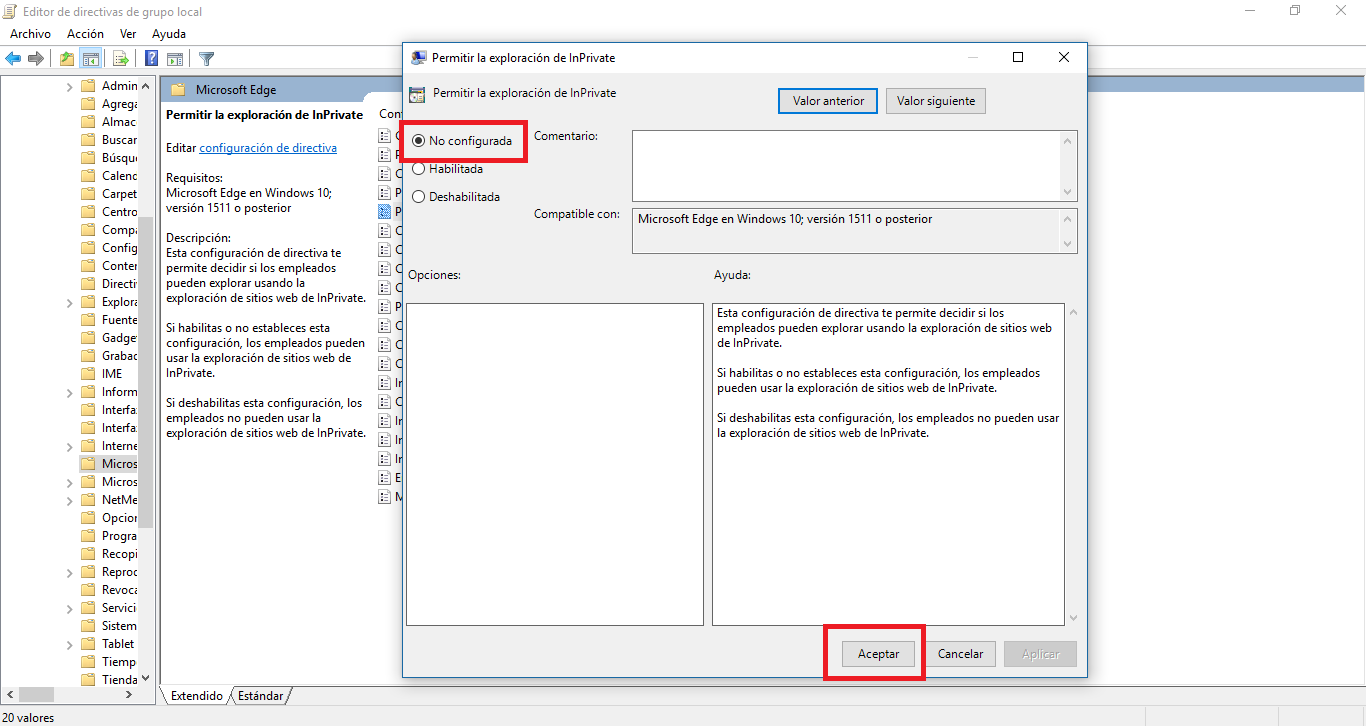Open the Archivo menu
This screenshot has width=1366, height=726.
[30, 34]
